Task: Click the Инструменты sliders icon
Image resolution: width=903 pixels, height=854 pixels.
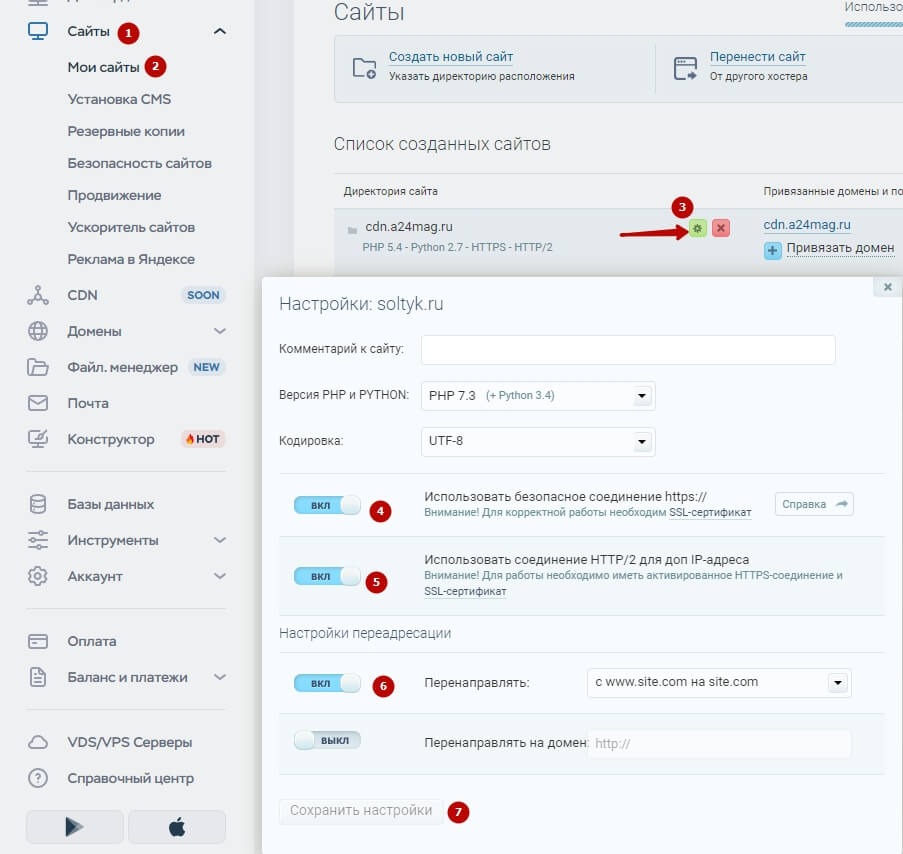Action: (38, 540)
